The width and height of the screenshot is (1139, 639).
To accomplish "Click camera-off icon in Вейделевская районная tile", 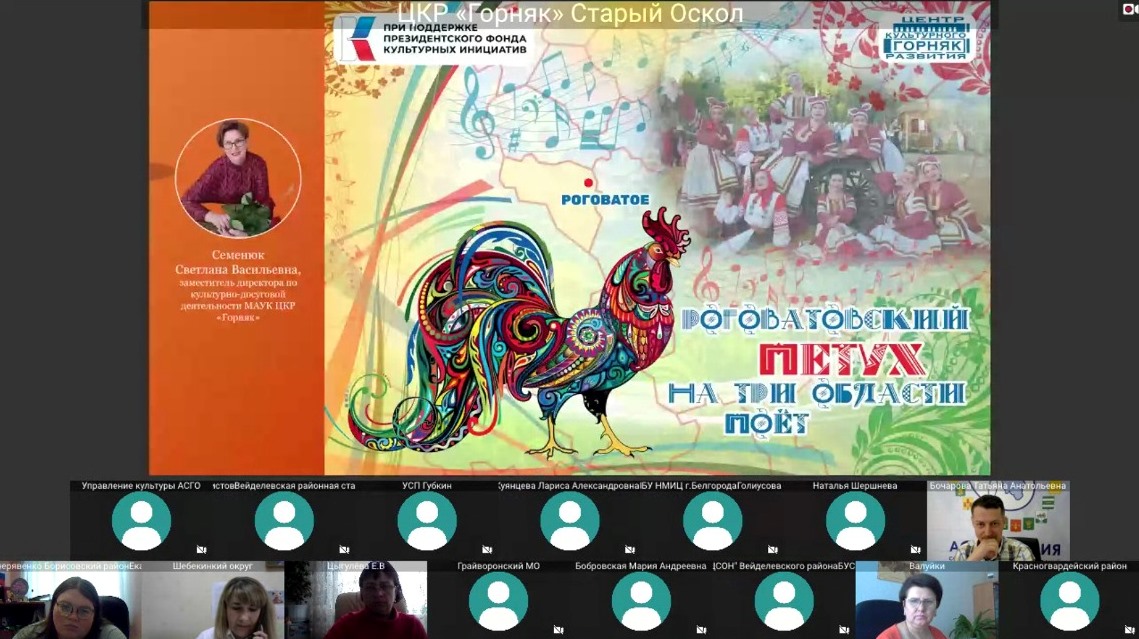I will (x=344, y=550).
